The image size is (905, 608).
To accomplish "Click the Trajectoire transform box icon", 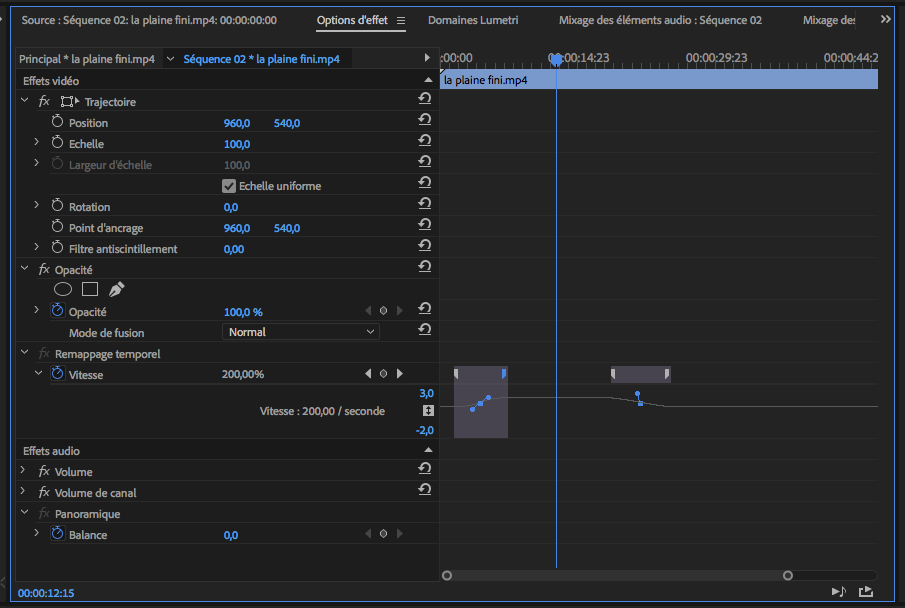I will click(70, 102).
